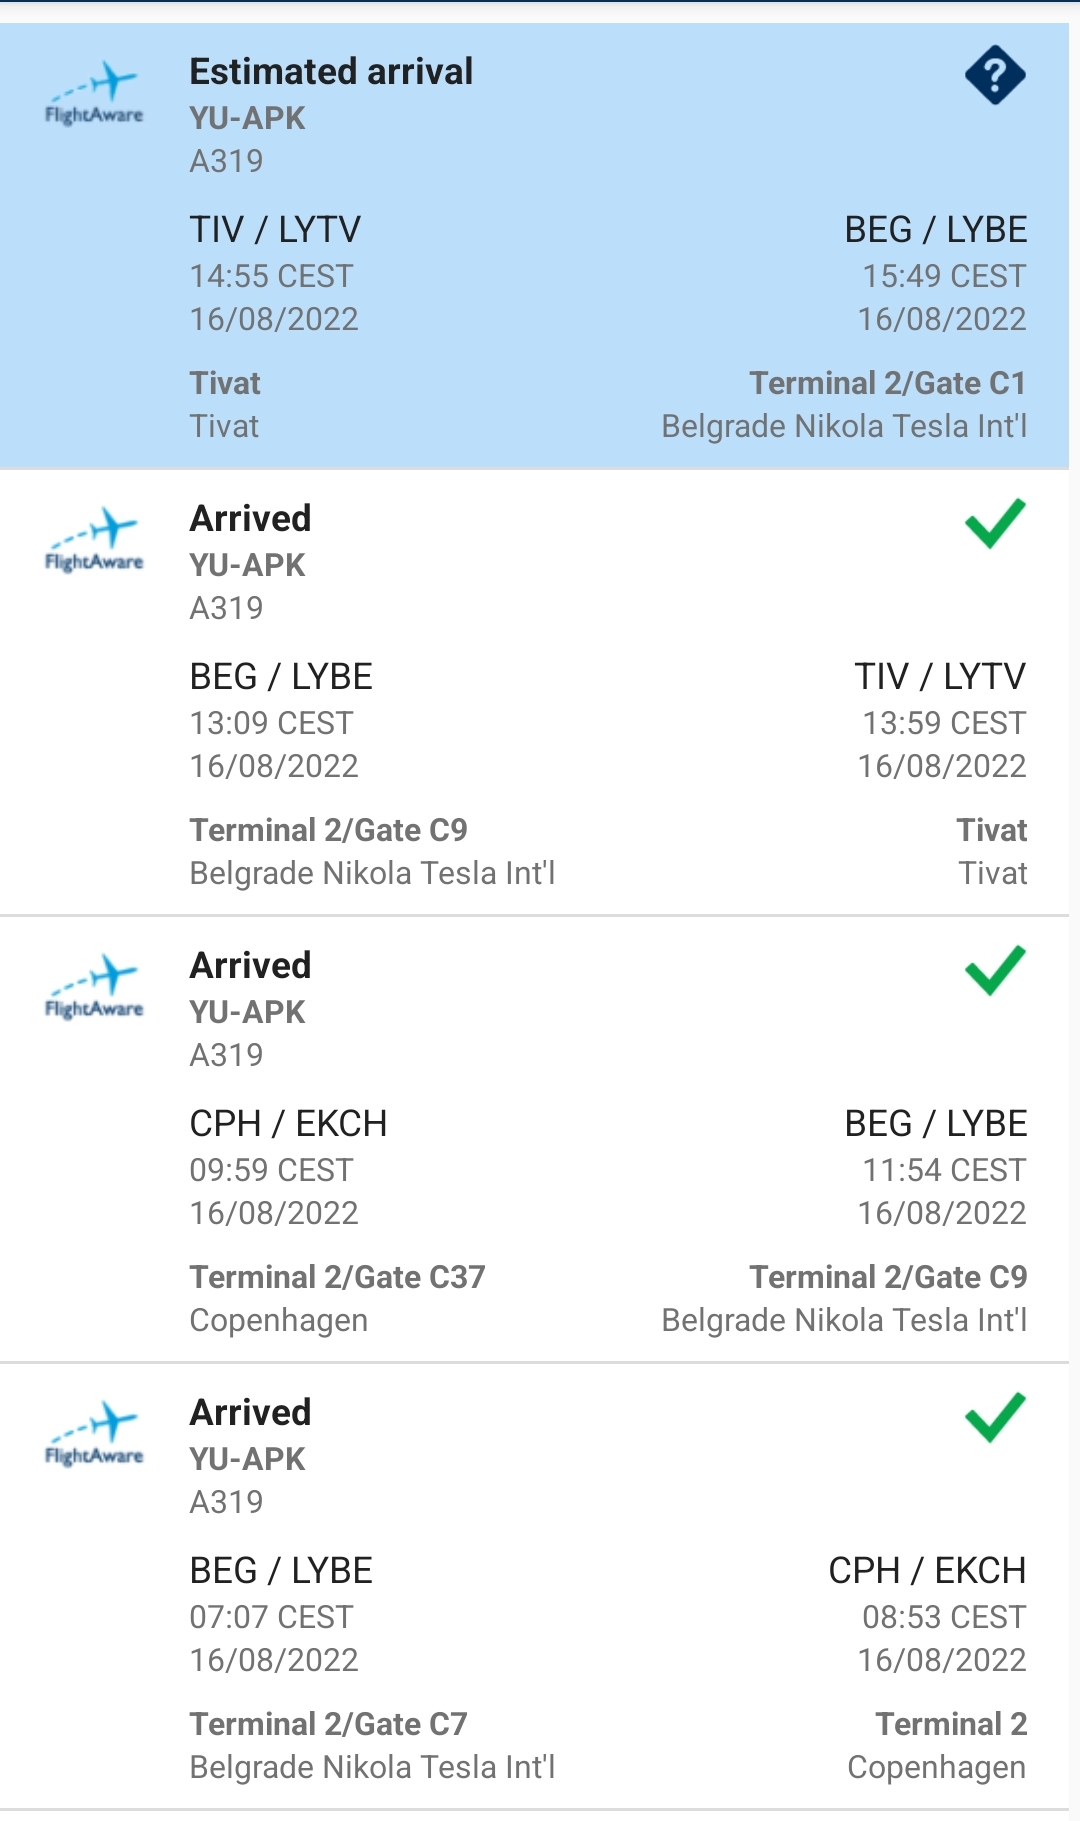The width and height of the screenshot is (1080, 1821).
Task: Tap the 11:54 CEST arrival time
Action: (x=944, y=1170)
